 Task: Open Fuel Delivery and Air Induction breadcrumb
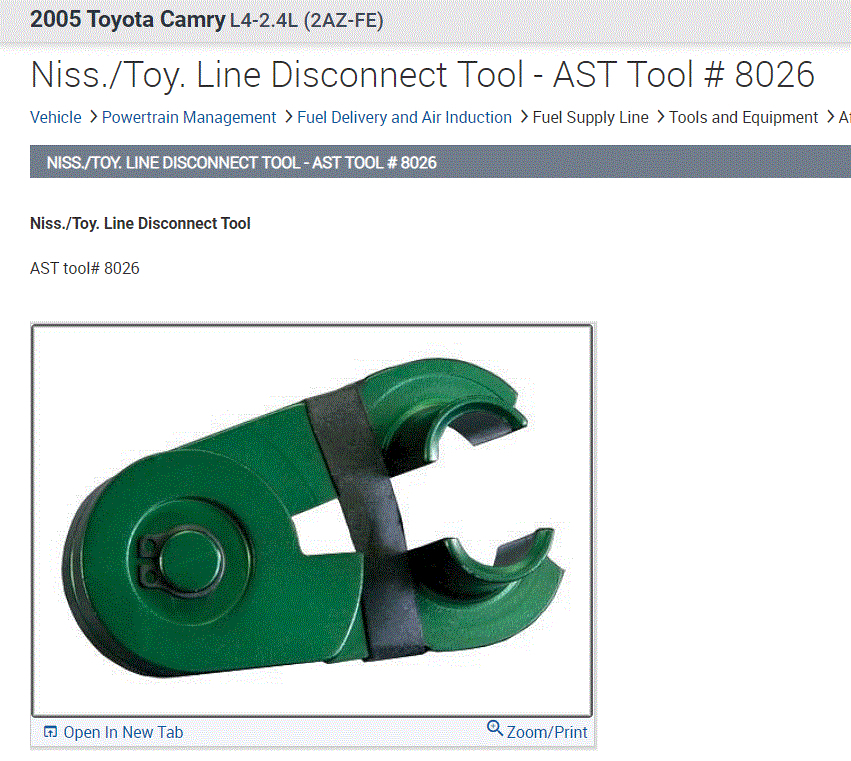pyautogui.click(x=404, y=117)
